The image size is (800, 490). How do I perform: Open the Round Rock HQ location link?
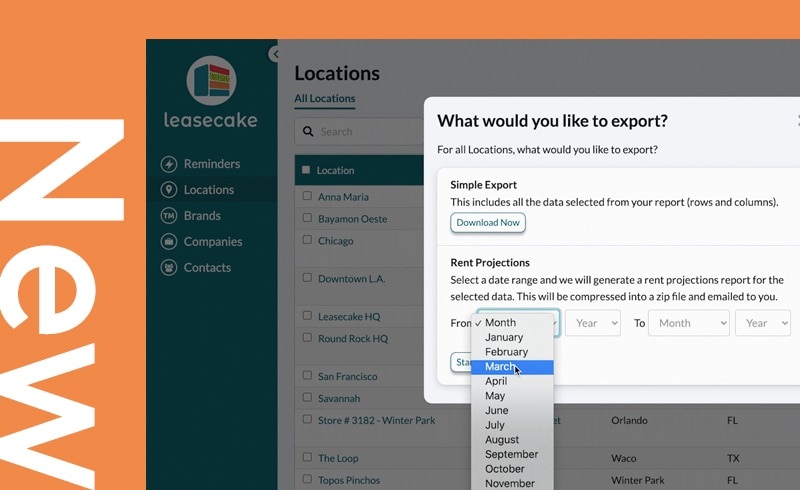click(353, 338)
